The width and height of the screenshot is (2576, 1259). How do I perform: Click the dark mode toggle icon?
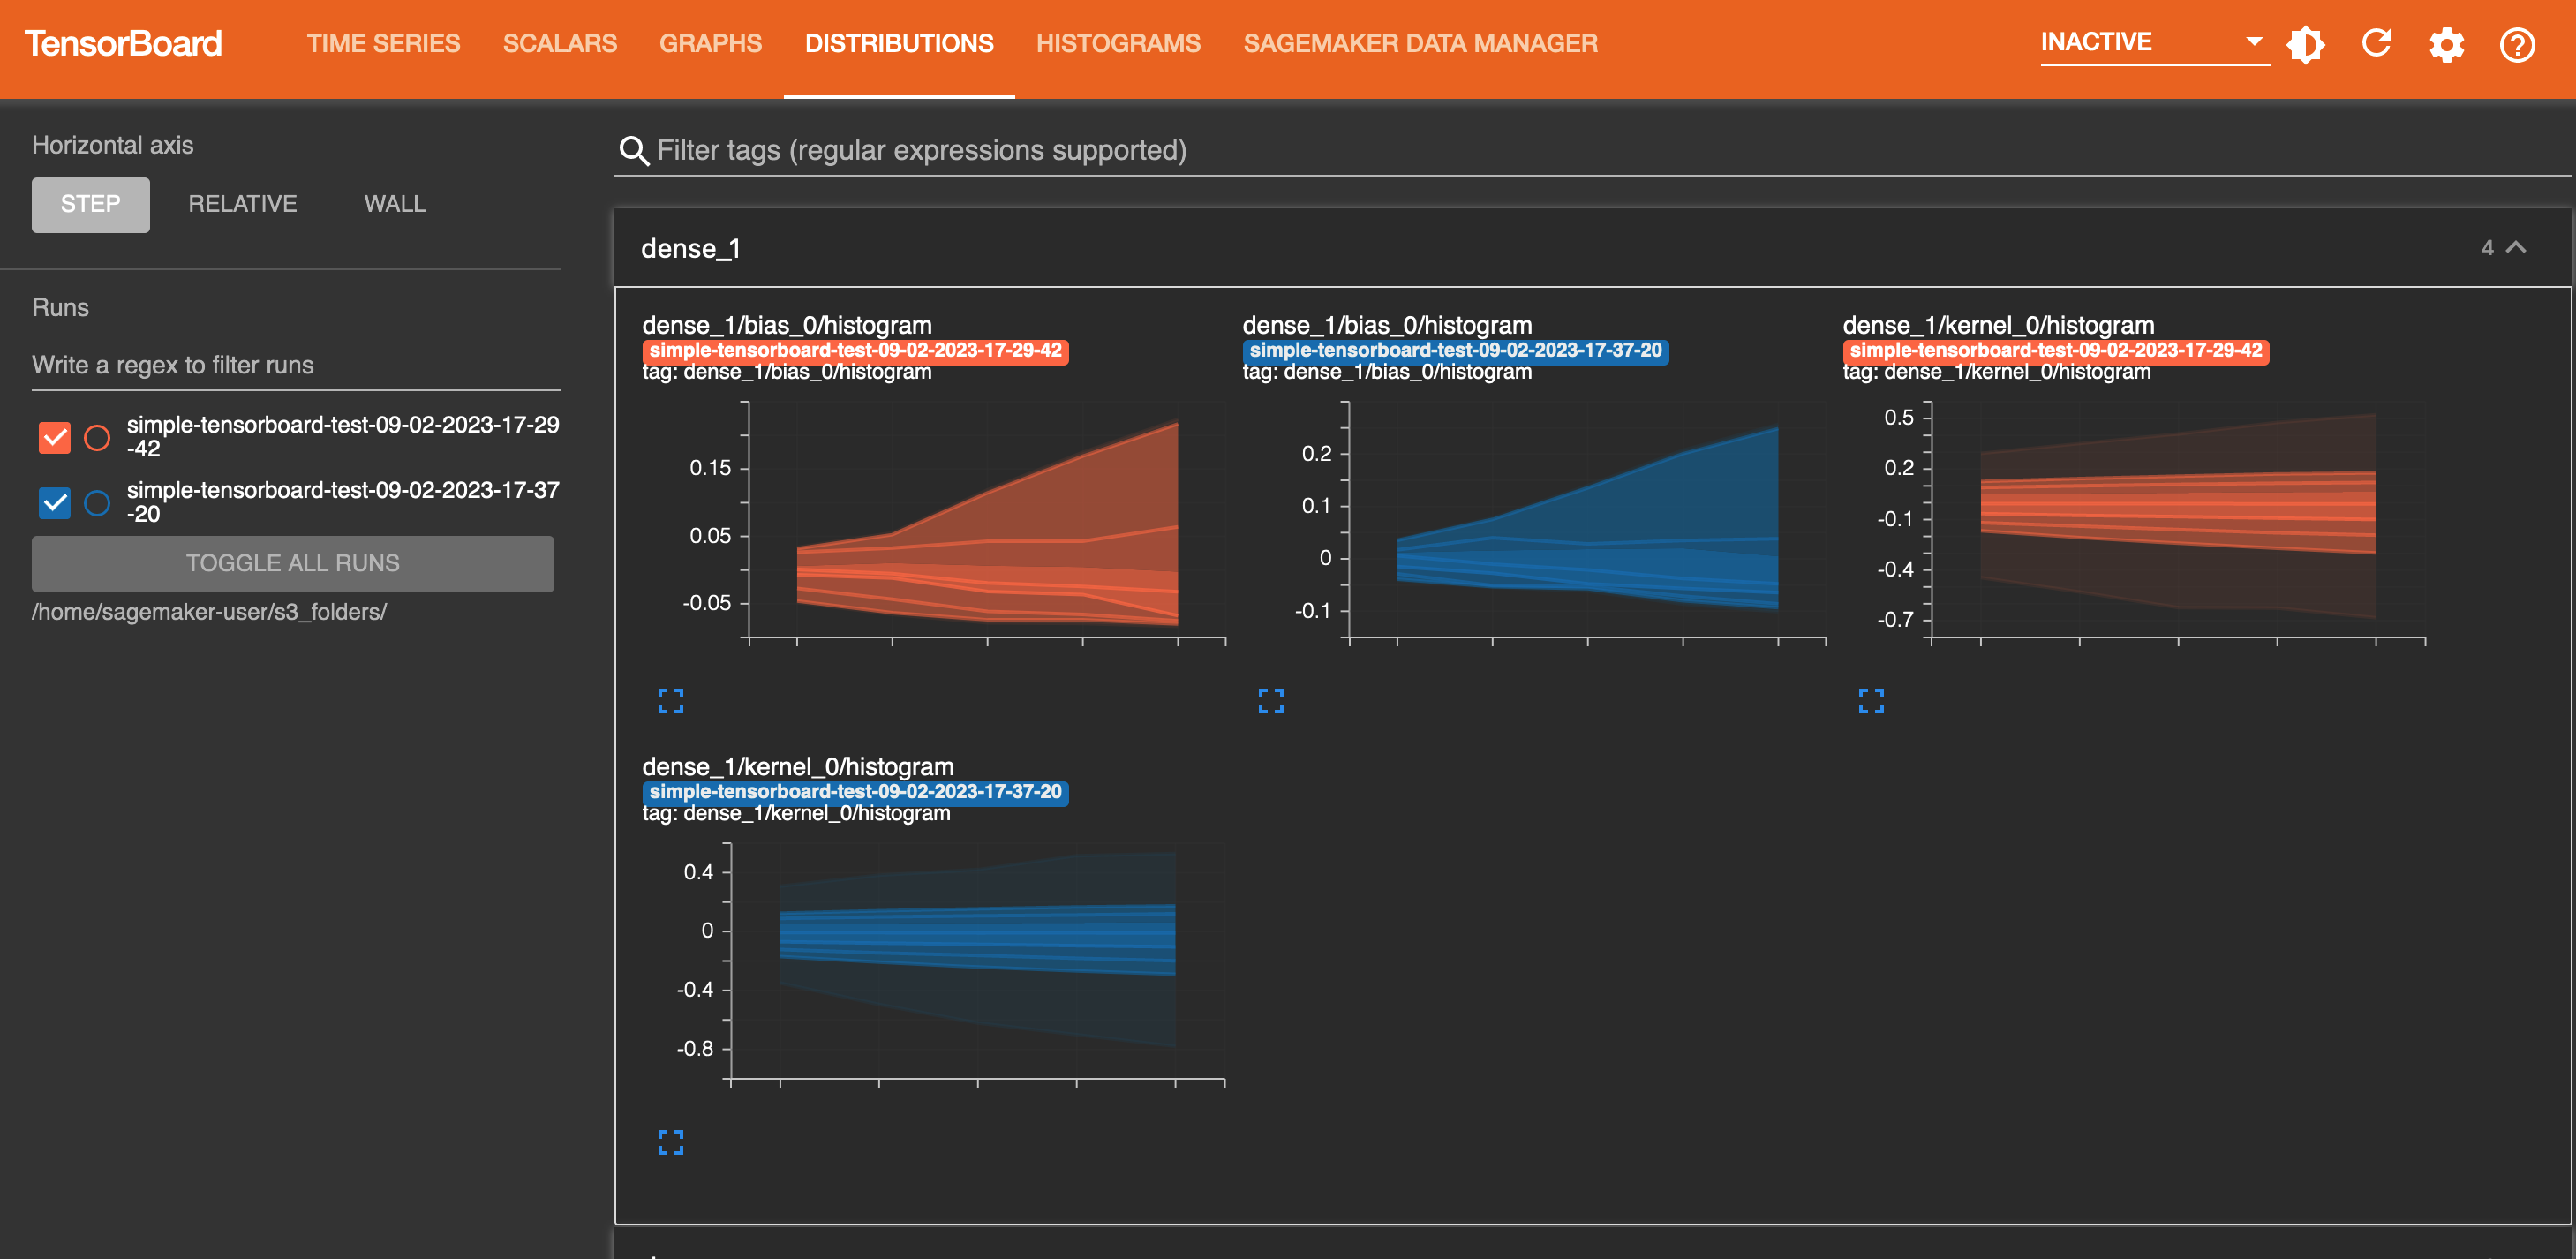2309,44
